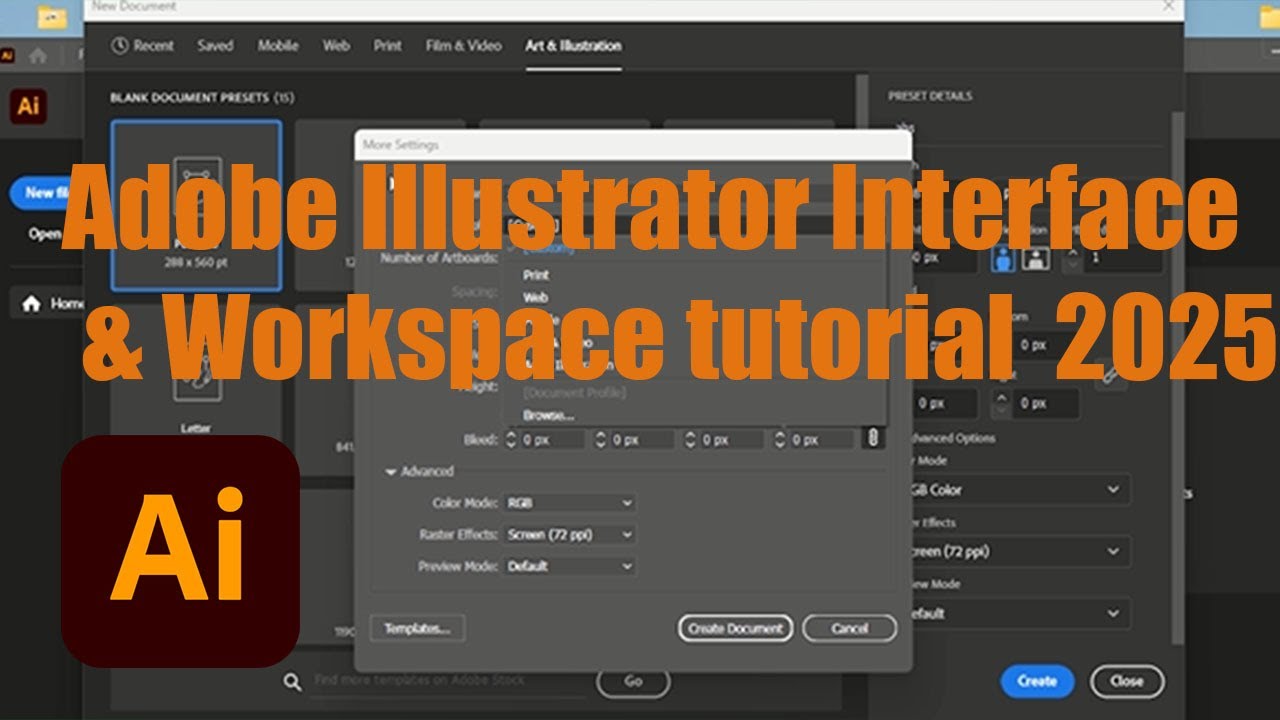Open the Preview Mode Default dropdown
Image resolution: width=1280 pixels, height=720 pixels.
coord(570,566)
